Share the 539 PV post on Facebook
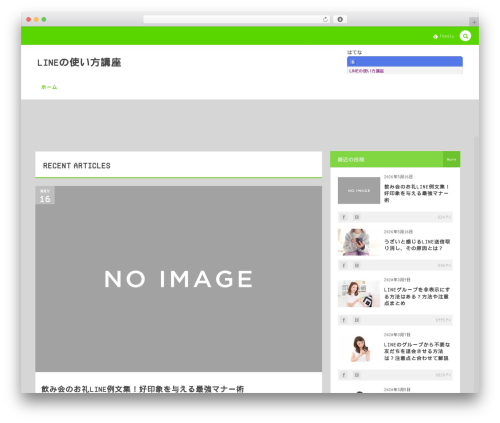 (344, 265)
